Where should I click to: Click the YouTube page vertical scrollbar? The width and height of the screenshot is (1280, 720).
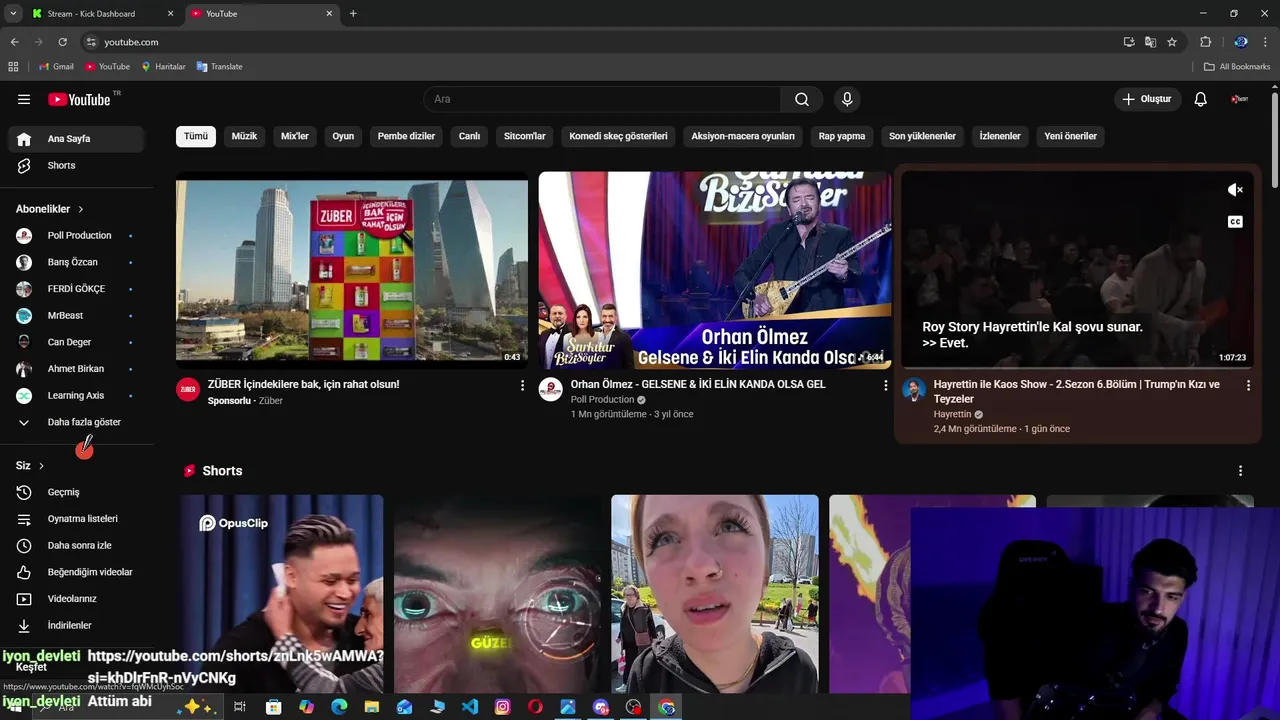(1275, 140)
